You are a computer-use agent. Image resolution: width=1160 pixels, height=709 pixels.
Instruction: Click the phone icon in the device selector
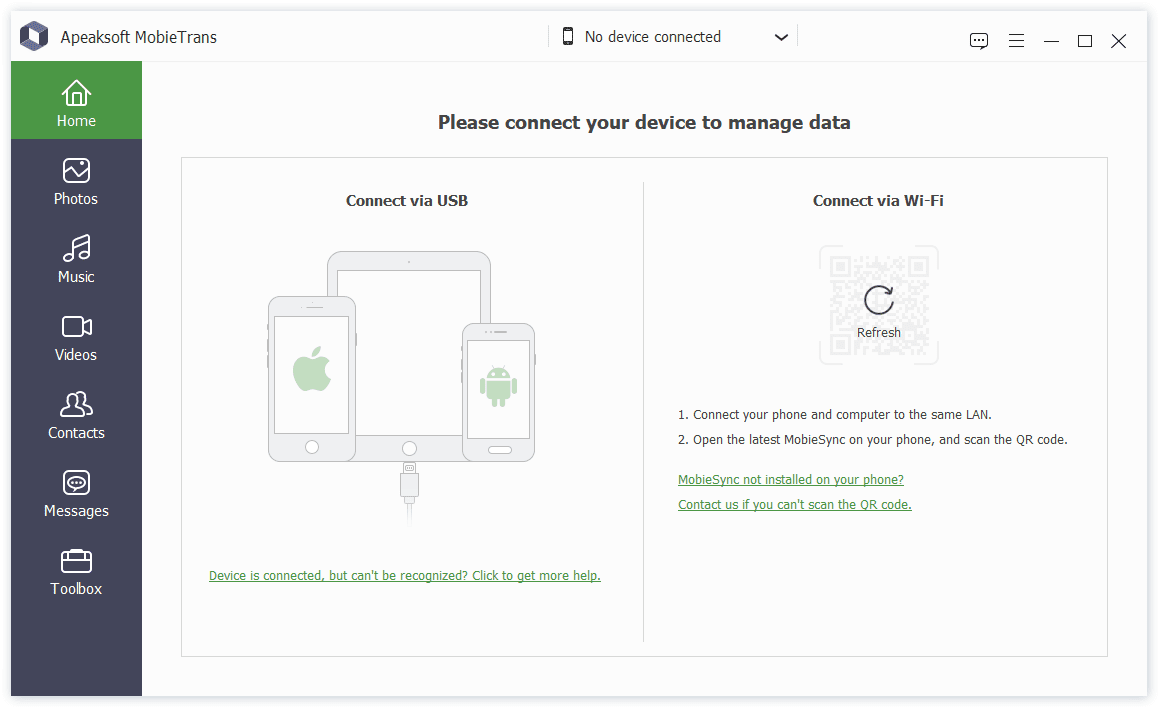(568, 37)
